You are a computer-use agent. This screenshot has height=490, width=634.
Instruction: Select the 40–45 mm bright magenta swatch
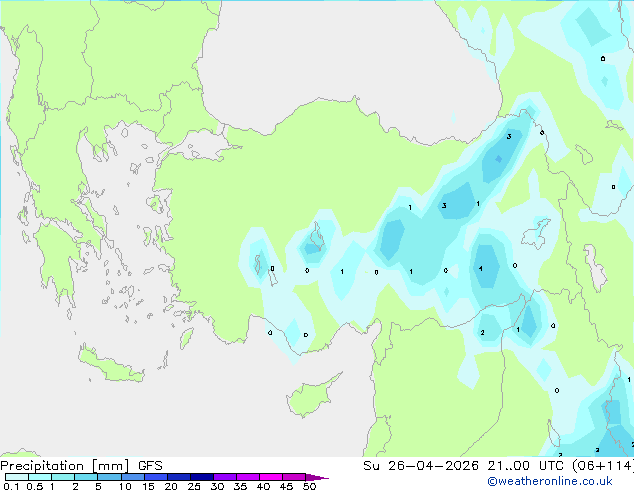tap(271, 477)
